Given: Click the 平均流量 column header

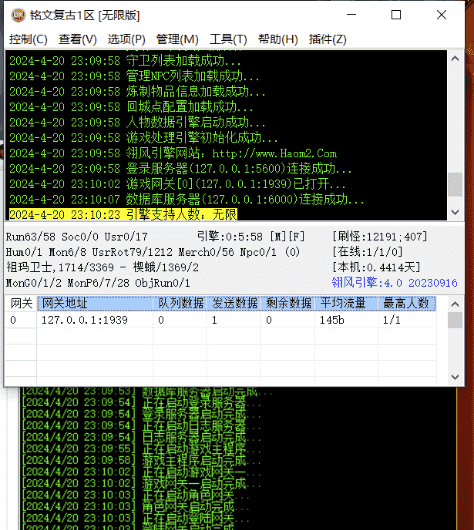Looking at the screenshot, I should click(x=346, y=303).
